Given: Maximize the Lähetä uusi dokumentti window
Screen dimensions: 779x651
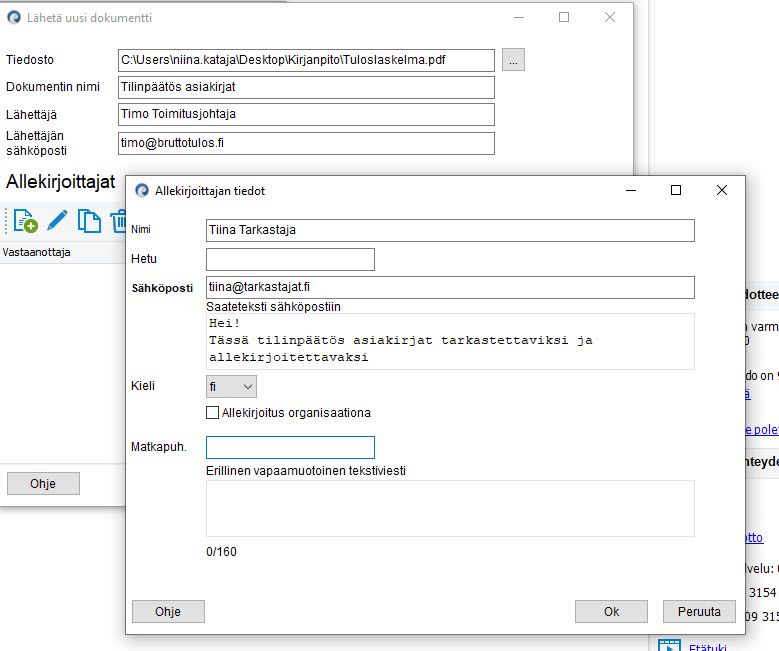Looking at the screenshot, I should 564,17.
